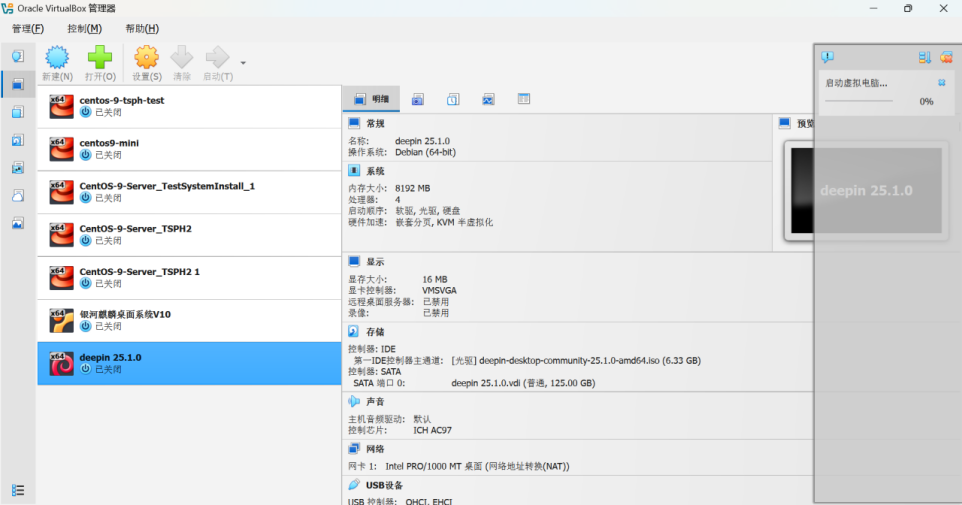Click the OS value Debian (64-bit)
This screenshot has width=962, height=505.
(425, 152)
